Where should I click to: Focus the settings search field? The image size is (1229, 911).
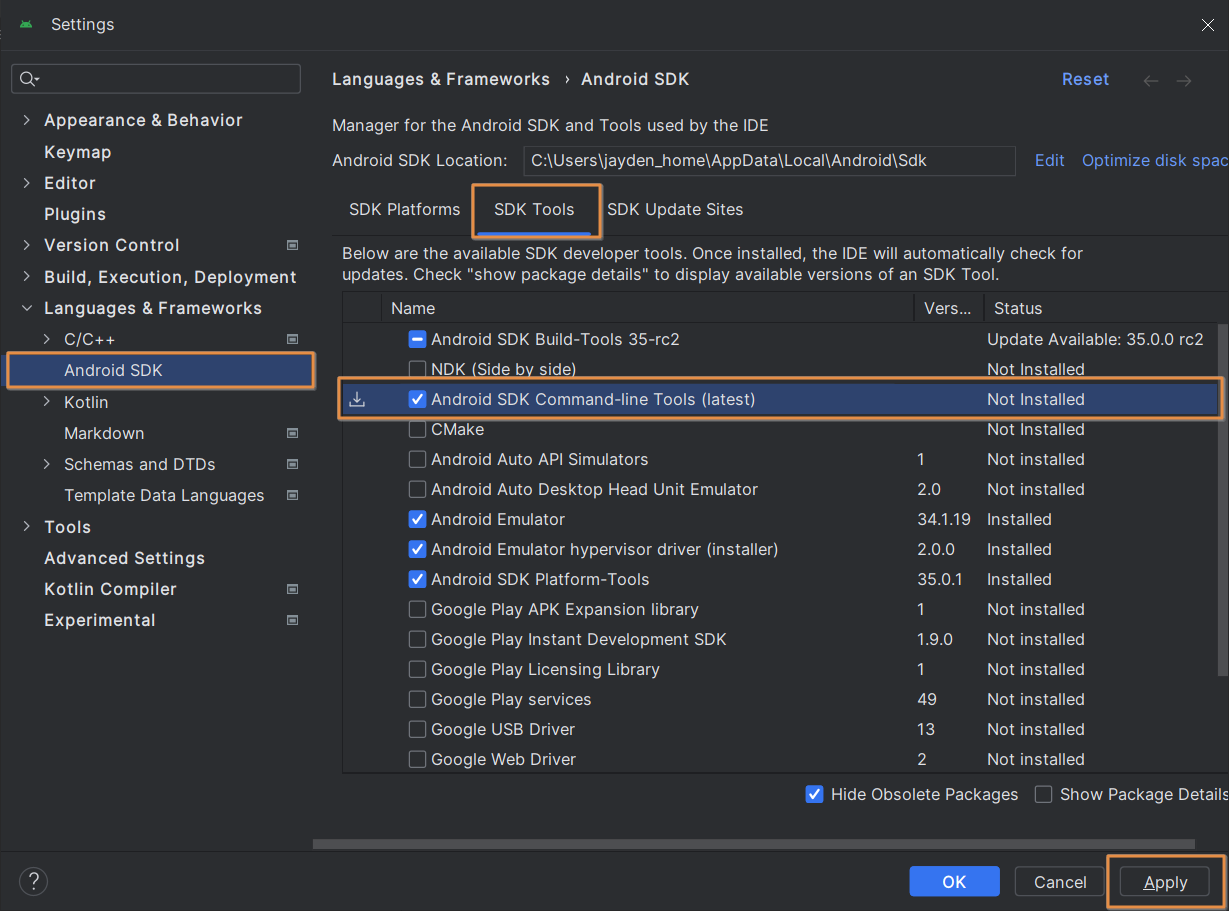coord(156,79)
